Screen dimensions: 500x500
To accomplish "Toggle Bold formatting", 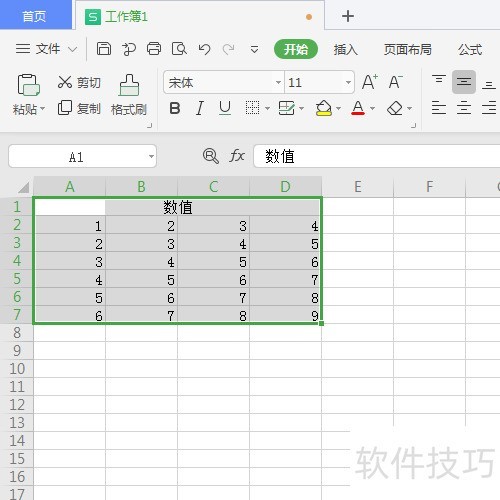I will 175,108.
